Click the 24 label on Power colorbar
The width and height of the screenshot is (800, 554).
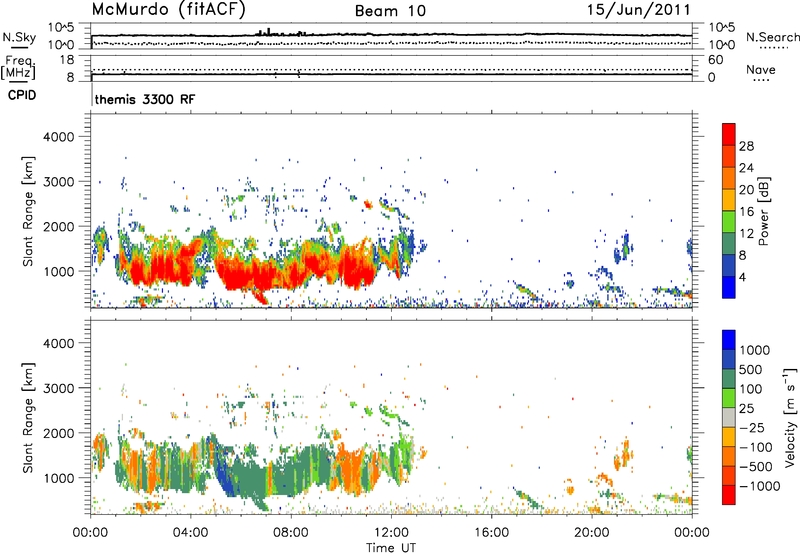coord(746,168)
